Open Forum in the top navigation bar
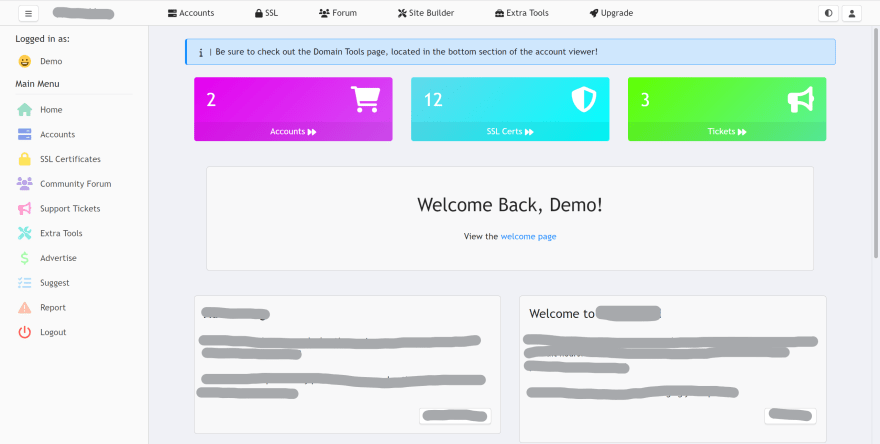Image resolution: width=880 pixels, height=444 pixels. click(x=338, y=13)
